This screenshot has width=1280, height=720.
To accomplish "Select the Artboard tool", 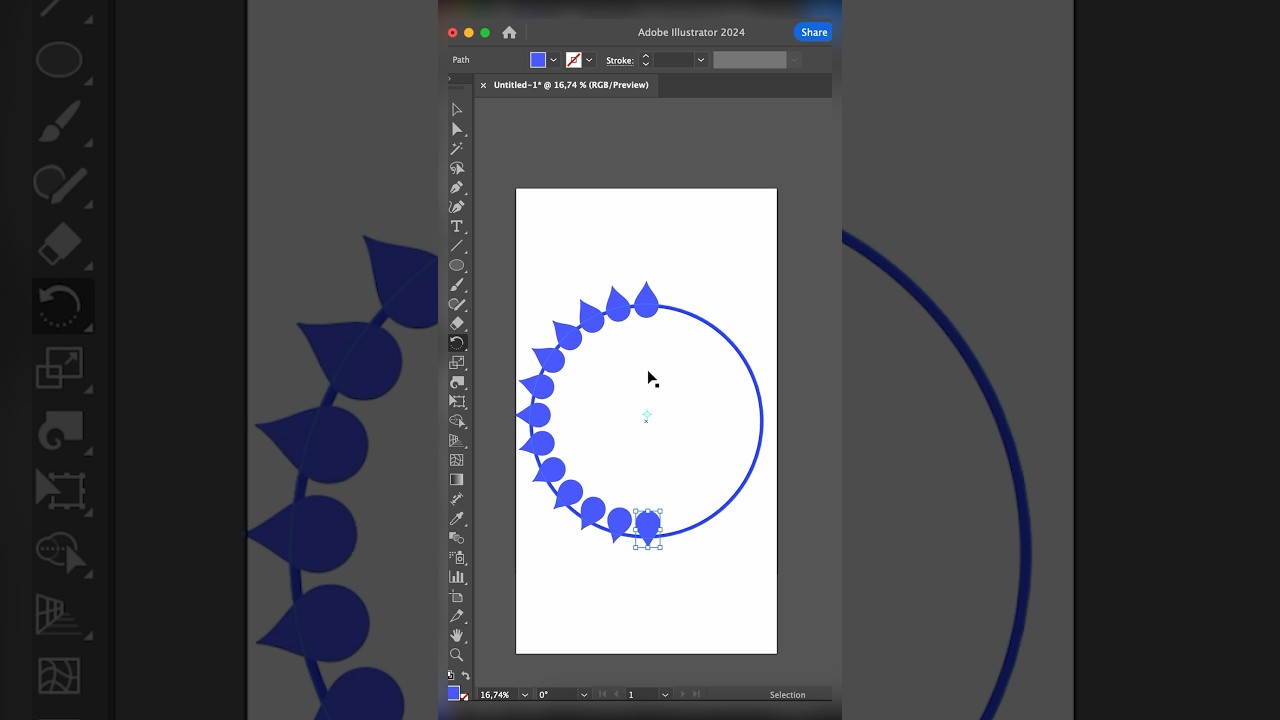I will click(x=457, y=596).
